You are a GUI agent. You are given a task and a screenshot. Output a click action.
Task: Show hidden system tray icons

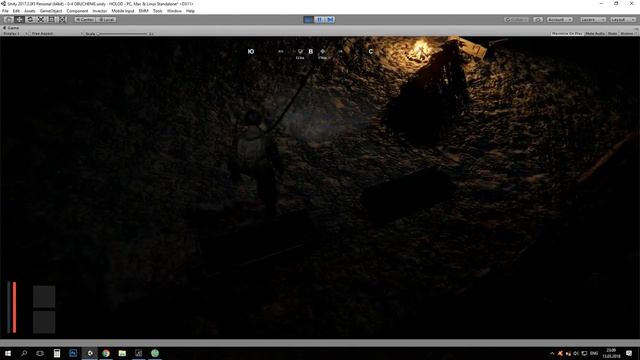tap(552, 353)
